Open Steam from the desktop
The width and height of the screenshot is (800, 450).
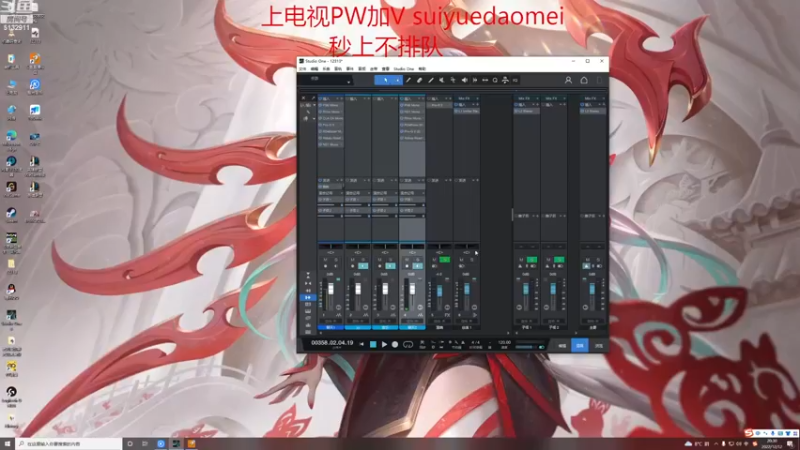tap(11, 214)
